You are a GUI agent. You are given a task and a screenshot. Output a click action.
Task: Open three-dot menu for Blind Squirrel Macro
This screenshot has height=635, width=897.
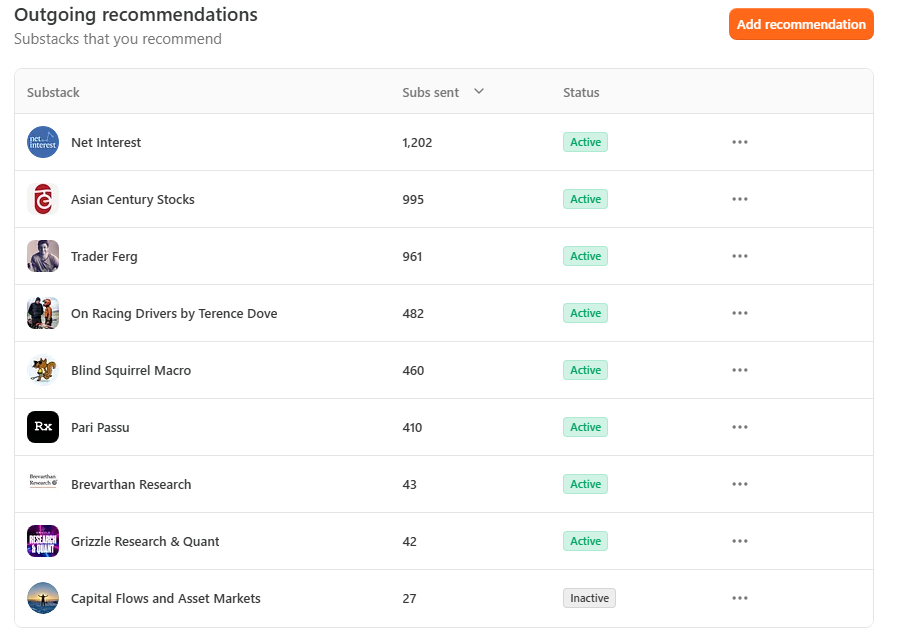(x=740, y=370)
